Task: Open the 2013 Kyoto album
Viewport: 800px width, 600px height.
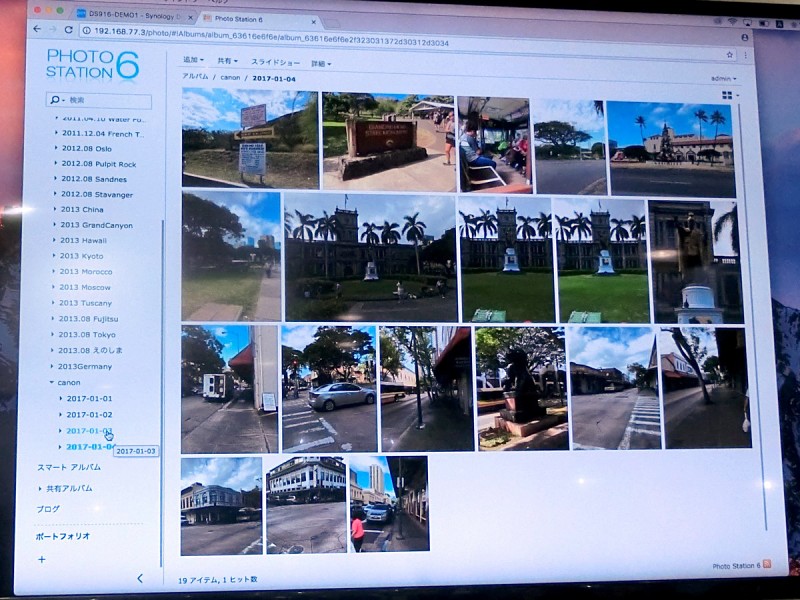Action: [82, 256]
